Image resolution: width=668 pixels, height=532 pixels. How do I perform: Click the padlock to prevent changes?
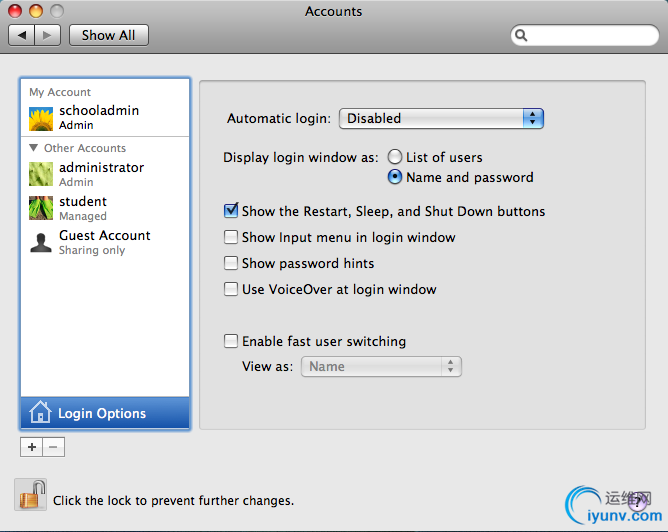click(31, 495)
